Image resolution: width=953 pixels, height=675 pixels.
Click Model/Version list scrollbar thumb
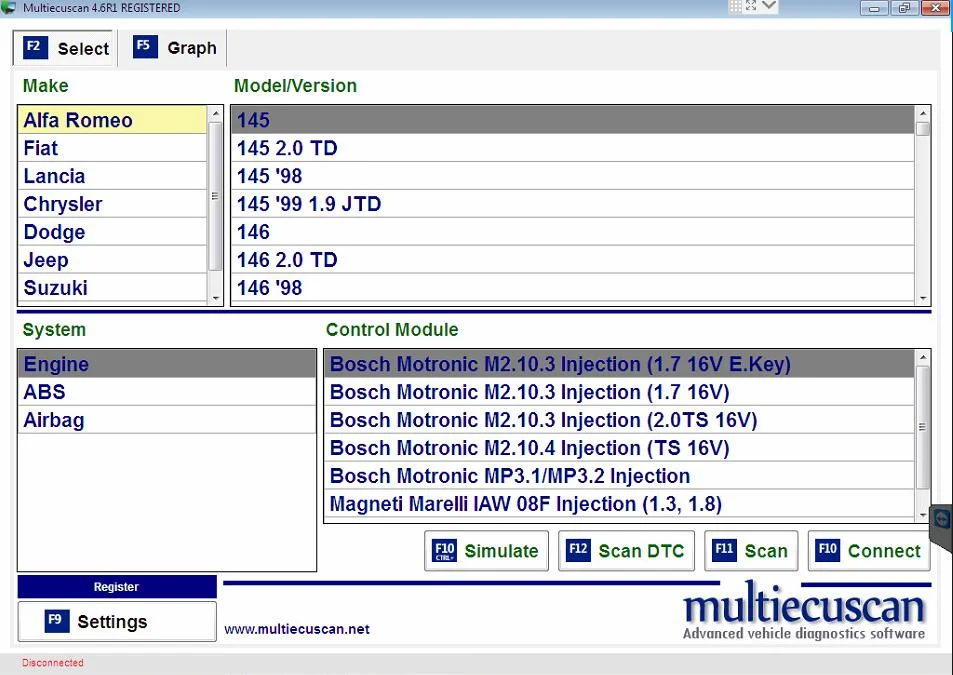pyautogui.click(x=923, y=129)
